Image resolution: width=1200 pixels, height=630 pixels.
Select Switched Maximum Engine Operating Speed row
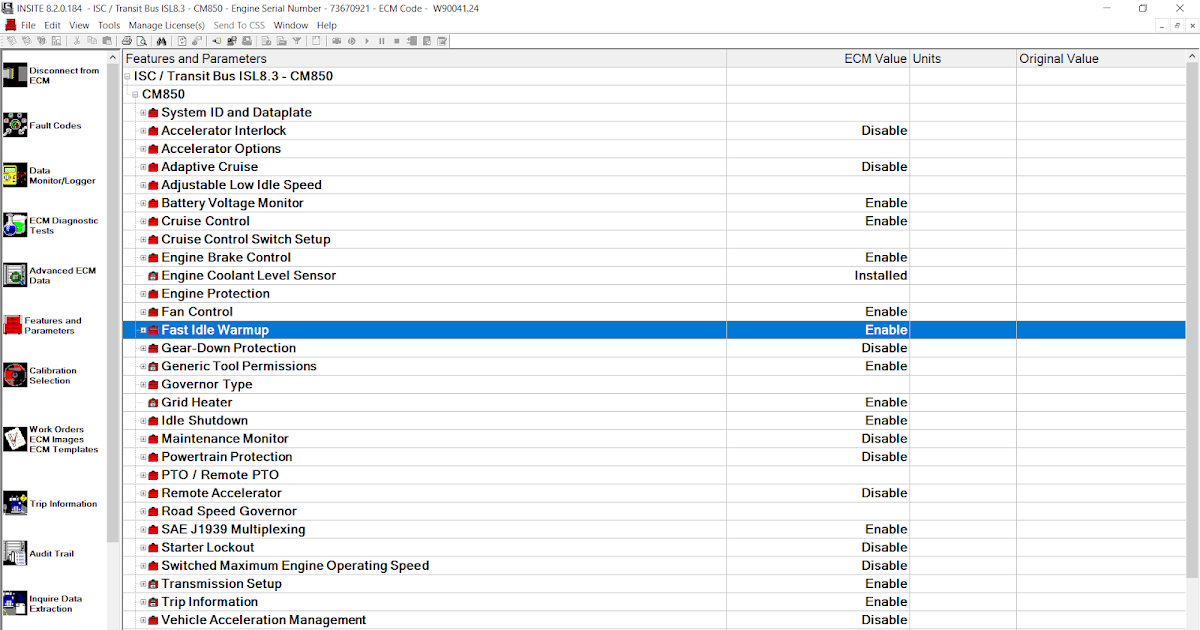pyautogui.click(x=654, y=566)
